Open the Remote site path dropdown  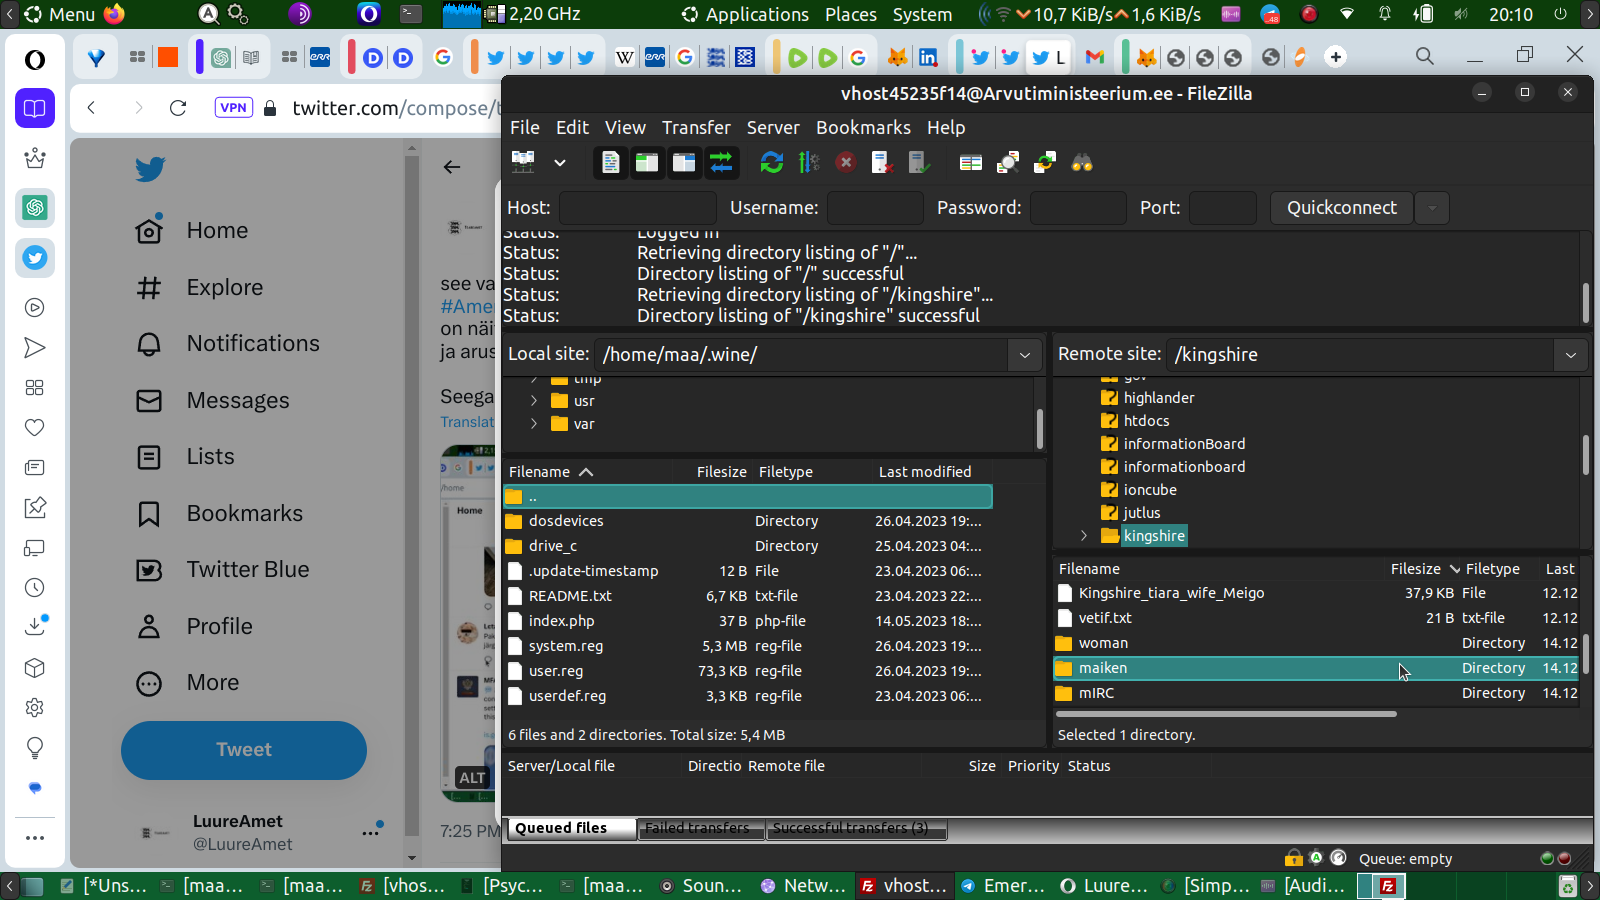click(1570, 355)
